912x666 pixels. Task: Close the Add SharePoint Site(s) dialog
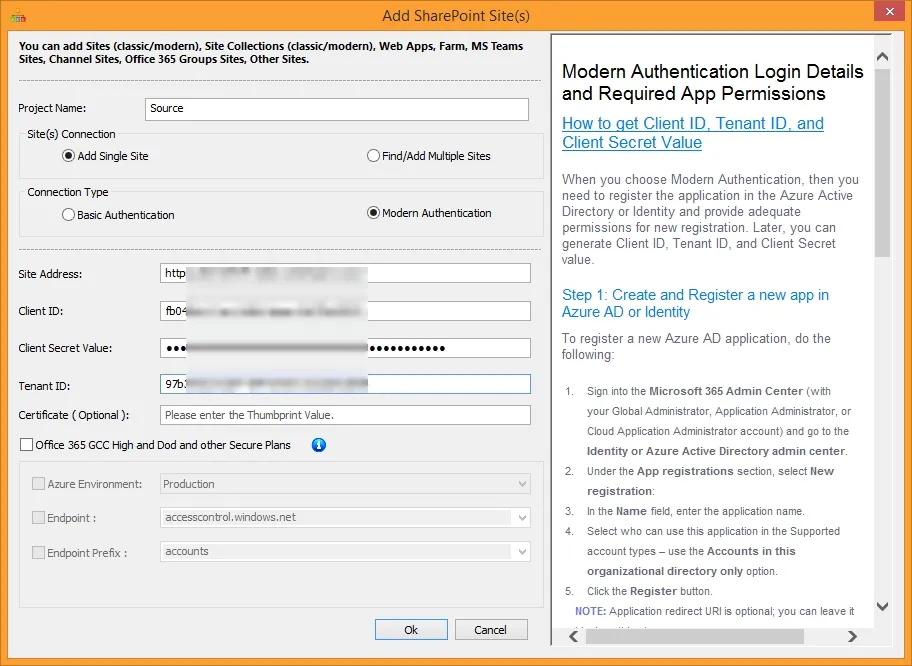pos(889,11)
